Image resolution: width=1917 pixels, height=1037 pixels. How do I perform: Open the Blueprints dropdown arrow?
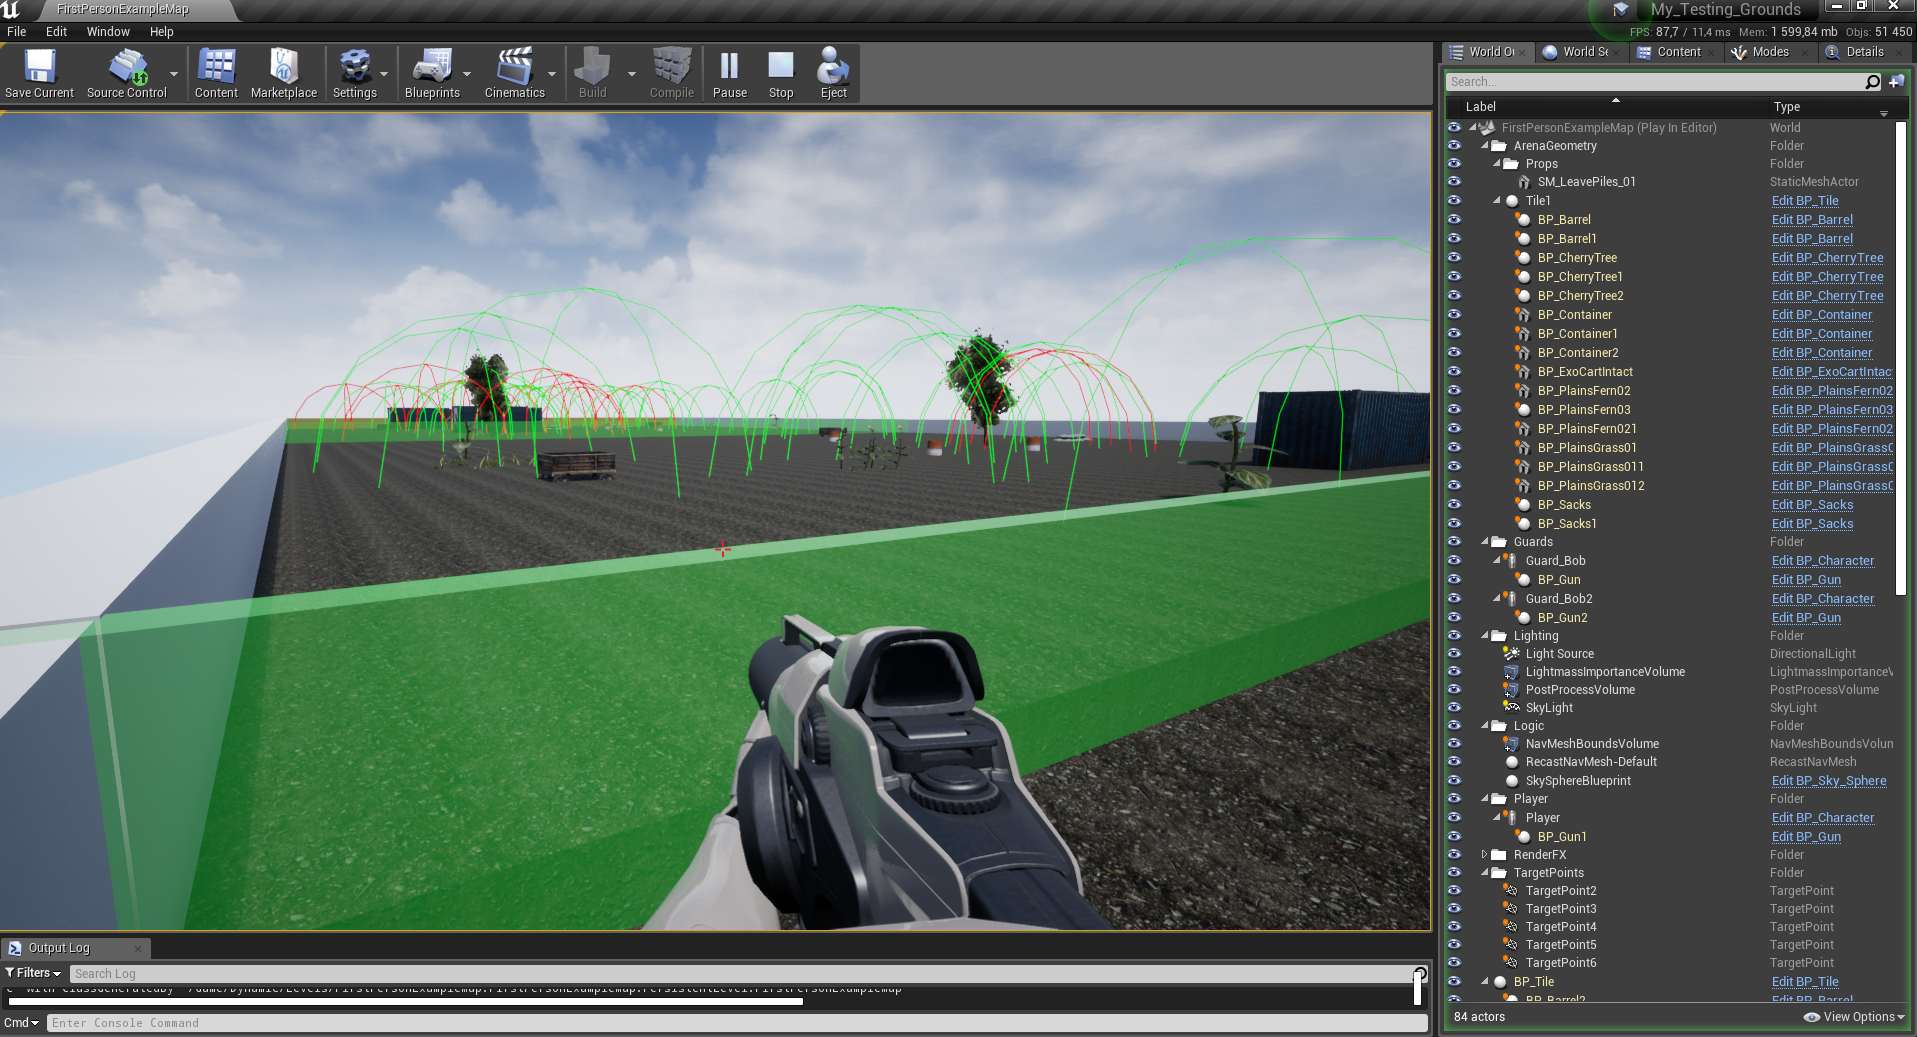point(467,74)
